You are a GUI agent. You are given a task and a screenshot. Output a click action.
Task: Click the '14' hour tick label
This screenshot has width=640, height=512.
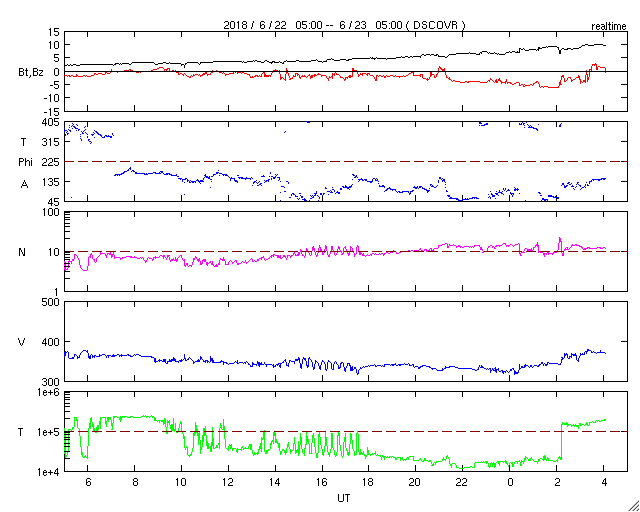tap(275, 482)
